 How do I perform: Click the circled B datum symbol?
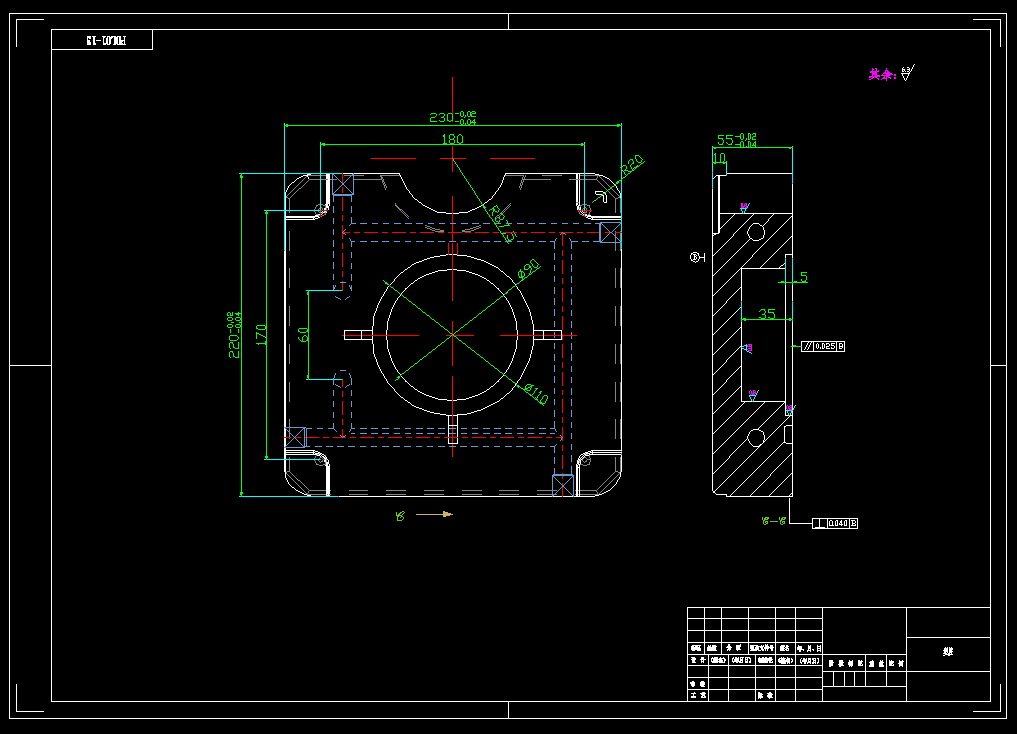click(696, 257)
